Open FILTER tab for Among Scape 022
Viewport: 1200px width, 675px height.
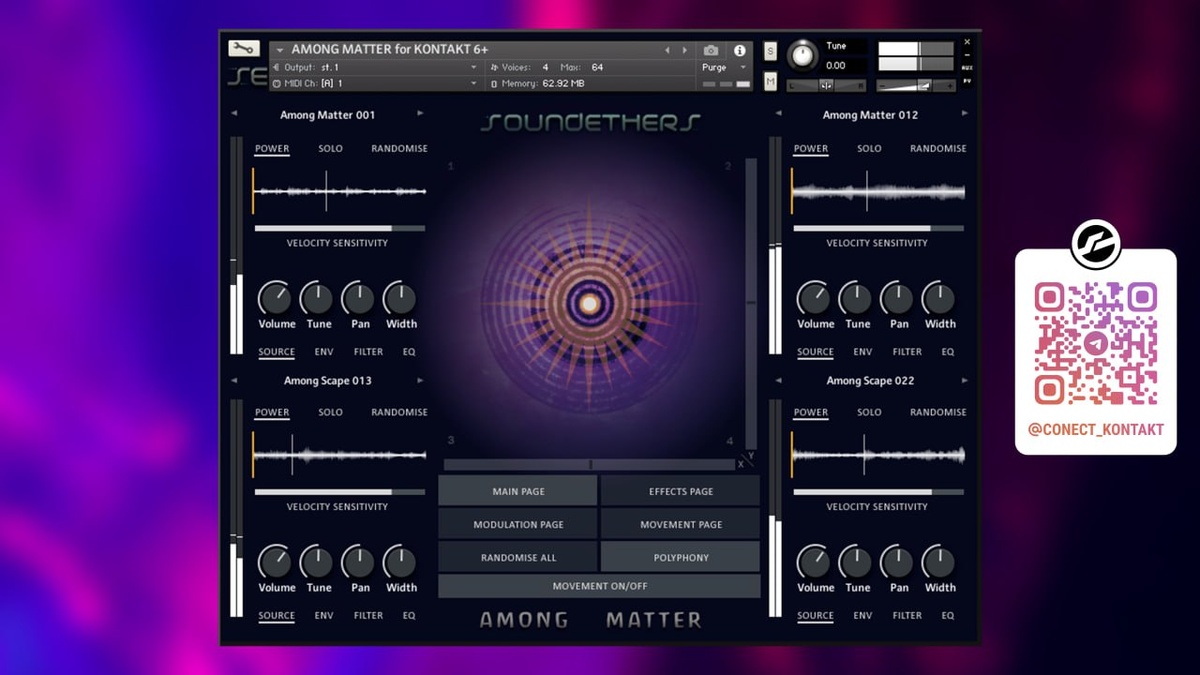click(907, 616)
